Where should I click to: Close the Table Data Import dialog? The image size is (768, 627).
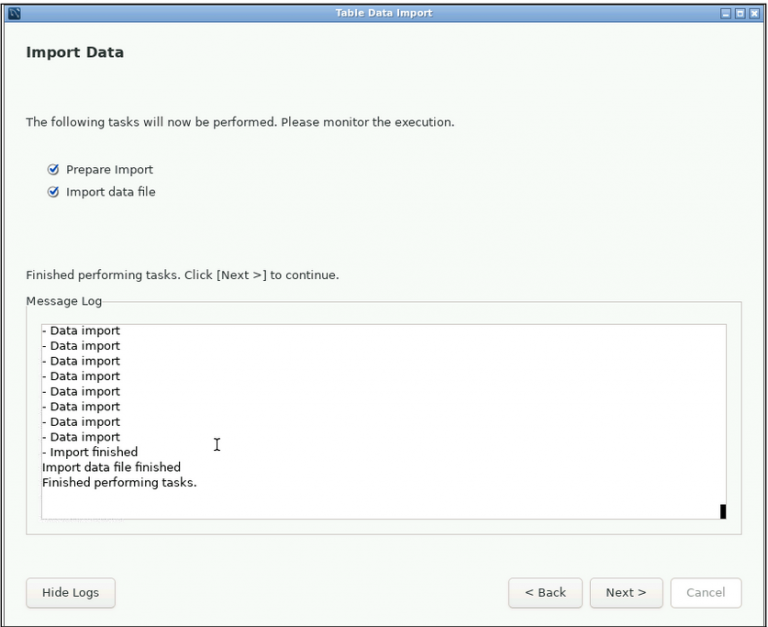tap(754, 13)
